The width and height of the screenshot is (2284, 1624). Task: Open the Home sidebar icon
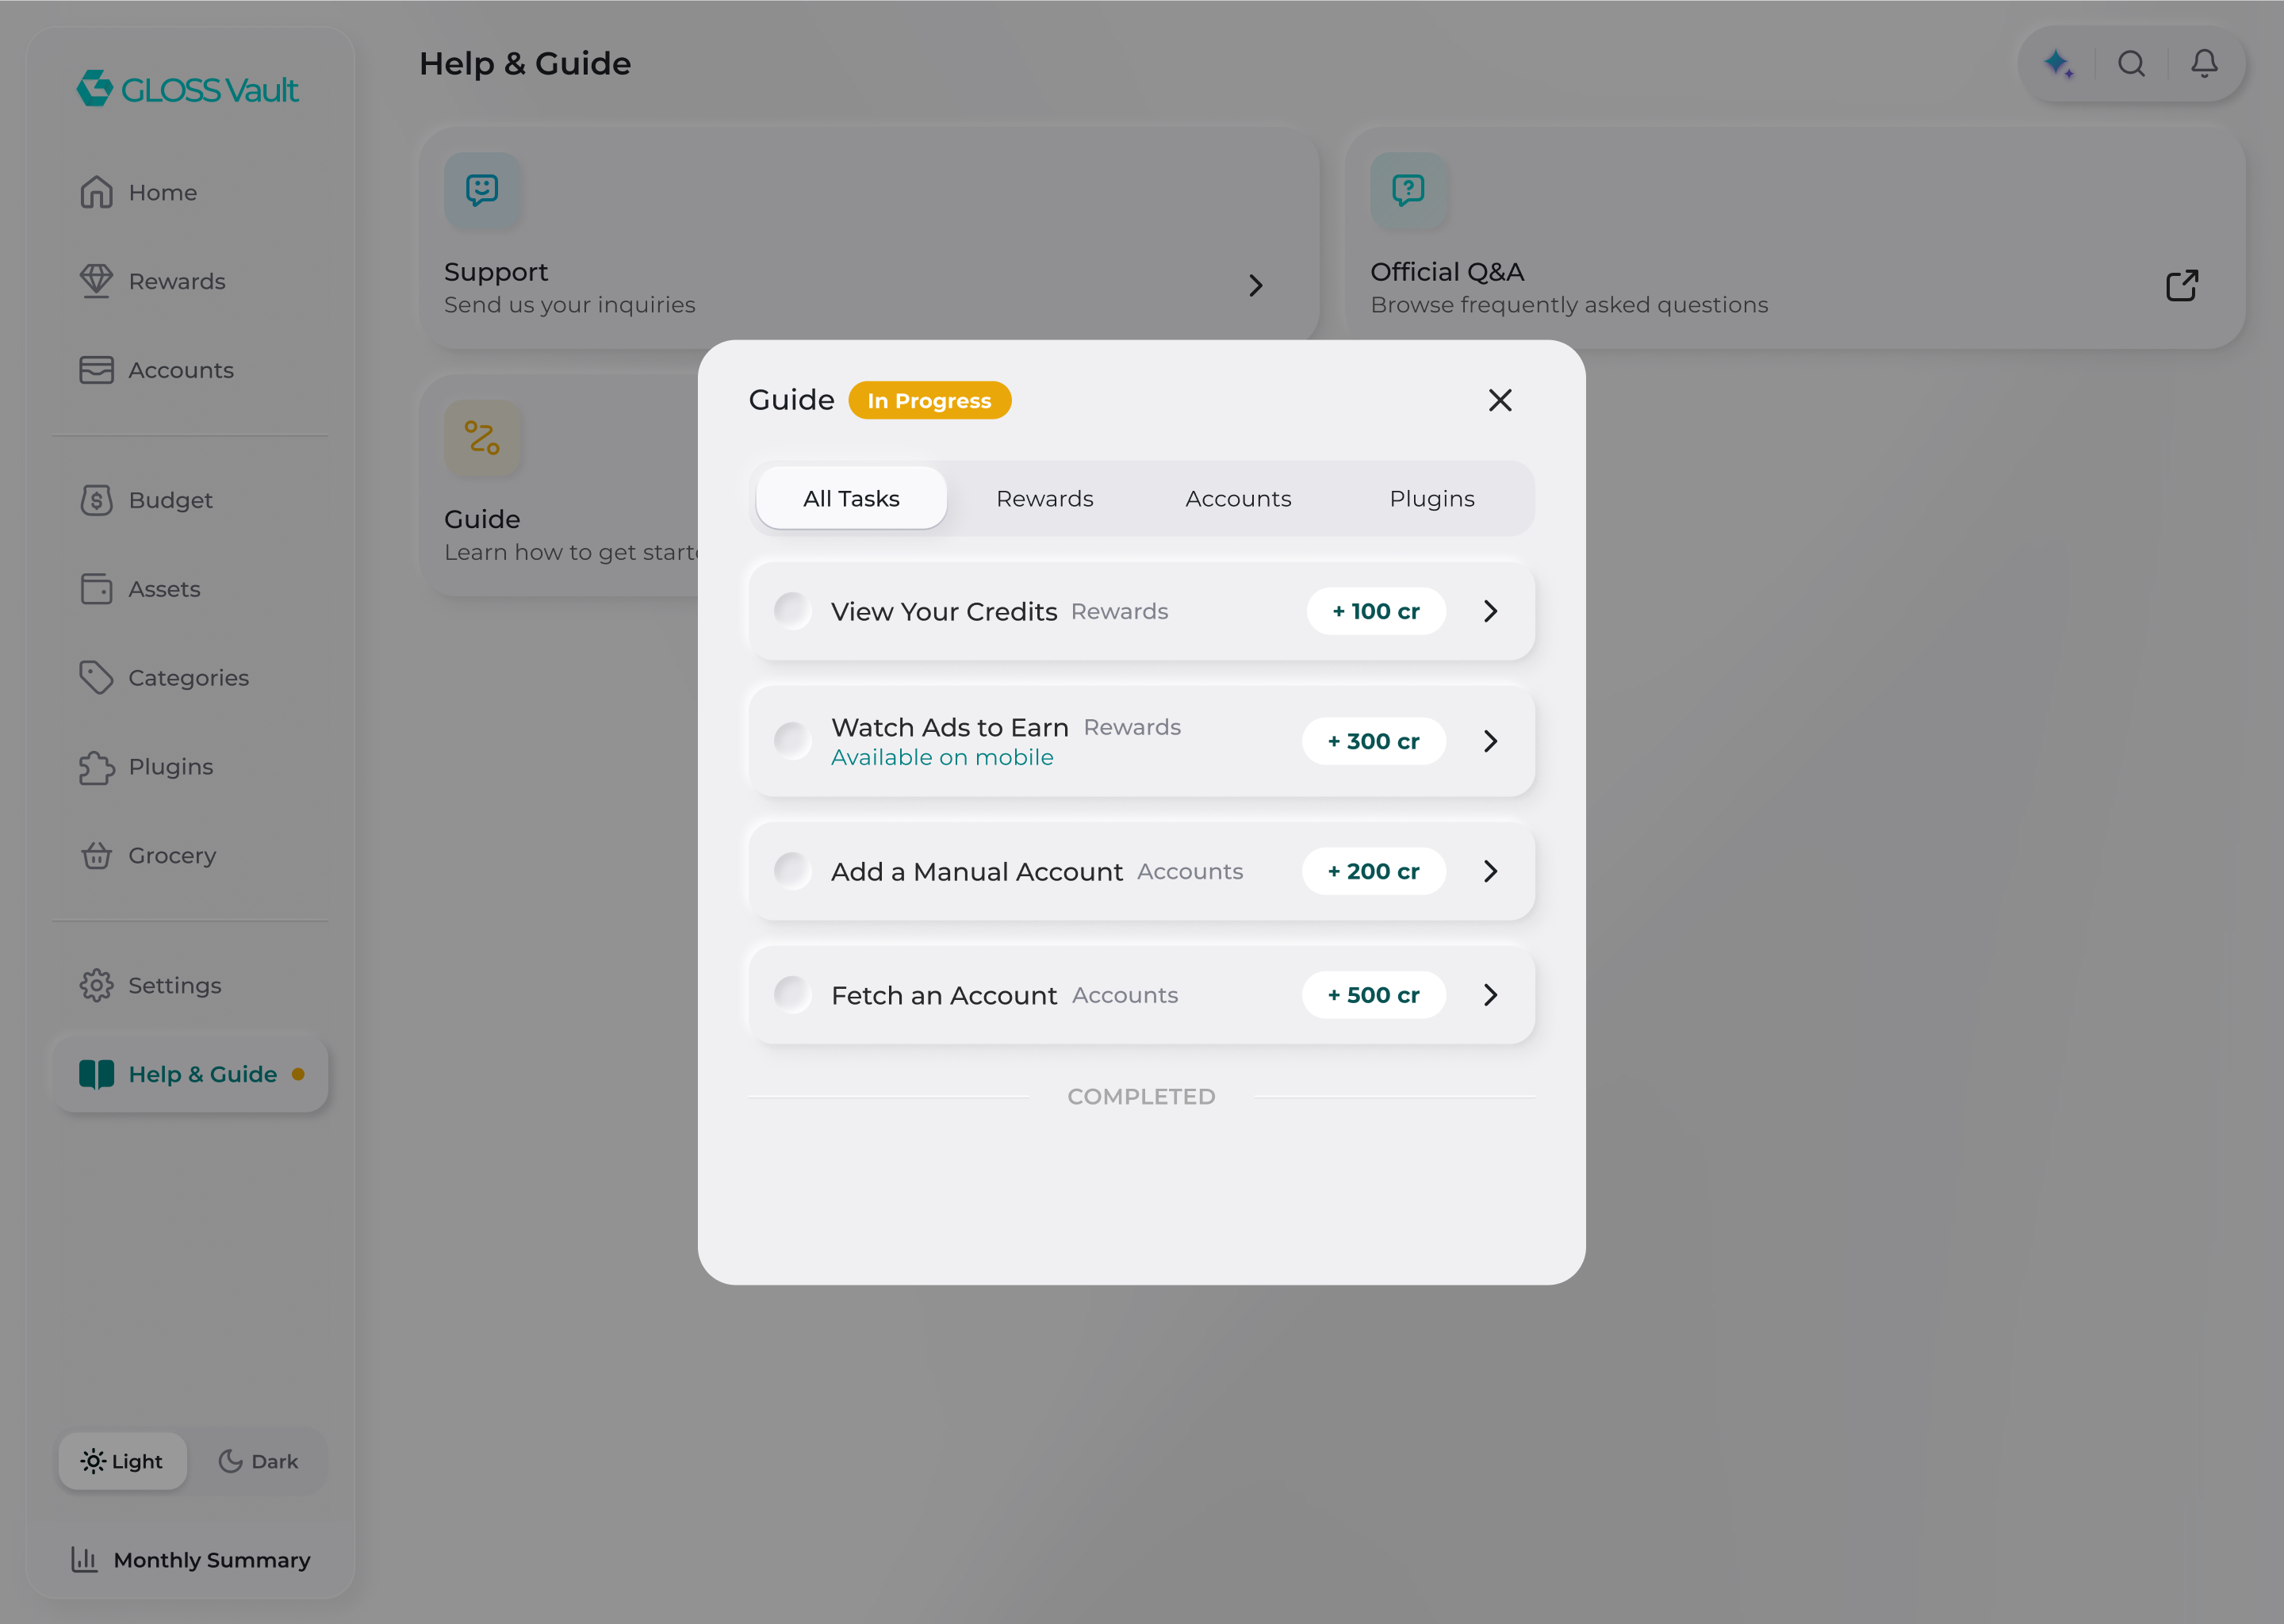coord(96,192)
